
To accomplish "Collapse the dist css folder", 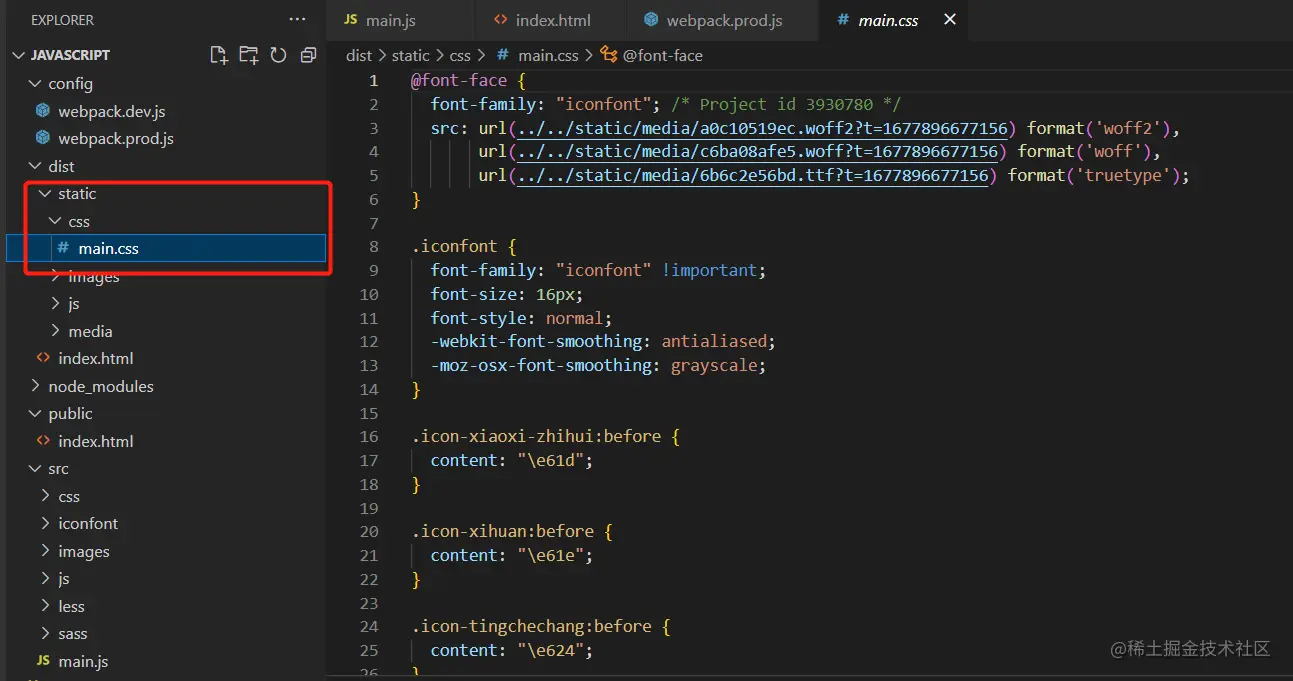I will [x=55, y=221].
